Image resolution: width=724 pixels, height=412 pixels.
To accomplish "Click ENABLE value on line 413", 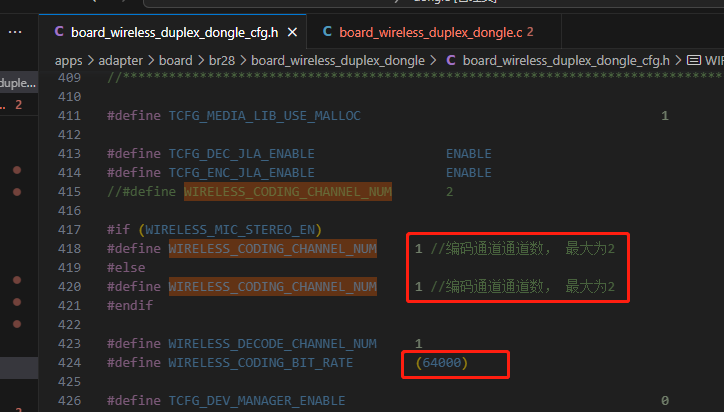I will pos(469,153).
